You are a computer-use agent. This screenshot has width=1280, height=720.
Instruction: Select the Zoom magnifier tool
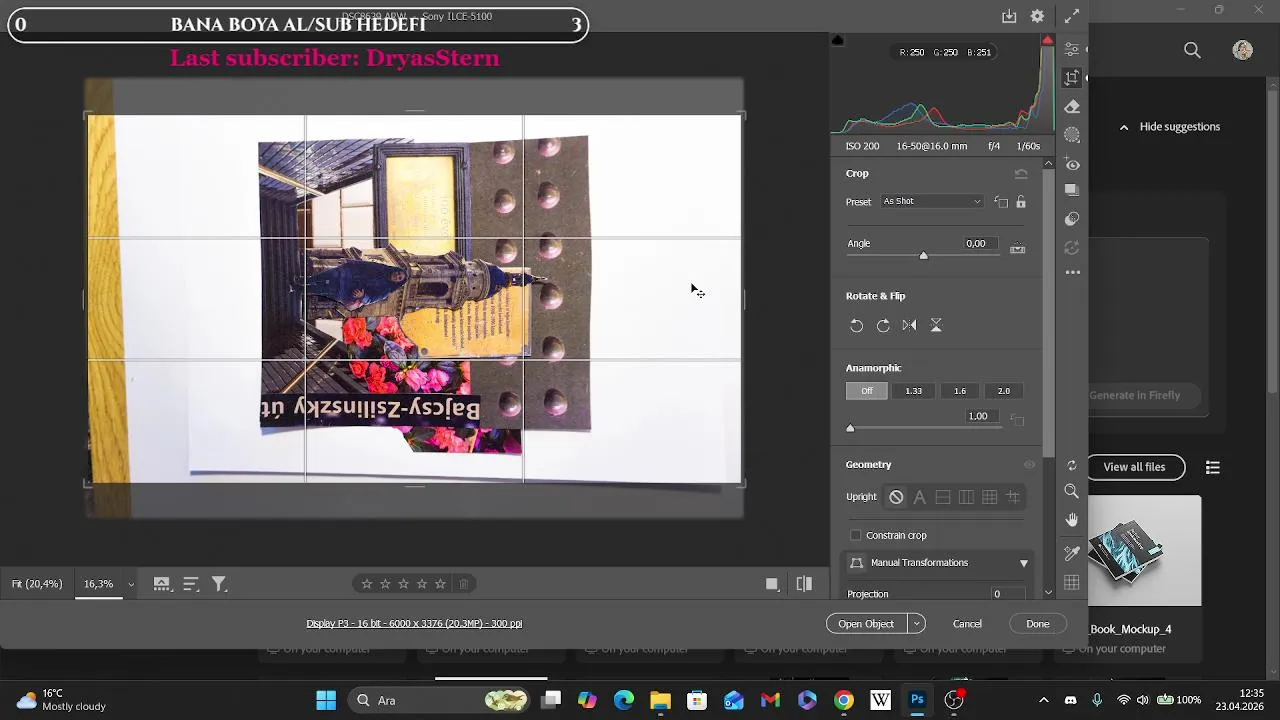click(1072, 491)
